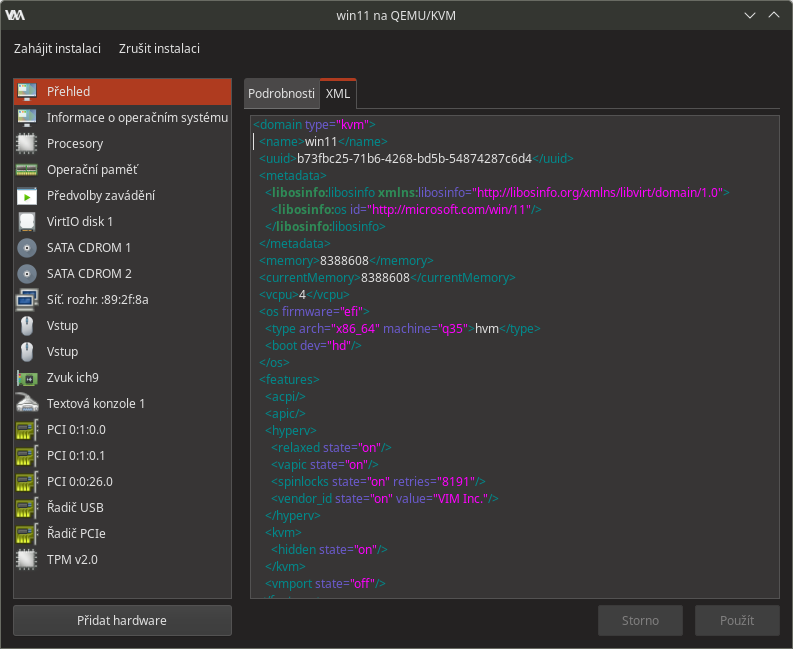
Task: Select Textová konzole 1 serial icon
Action: (27, 404)
